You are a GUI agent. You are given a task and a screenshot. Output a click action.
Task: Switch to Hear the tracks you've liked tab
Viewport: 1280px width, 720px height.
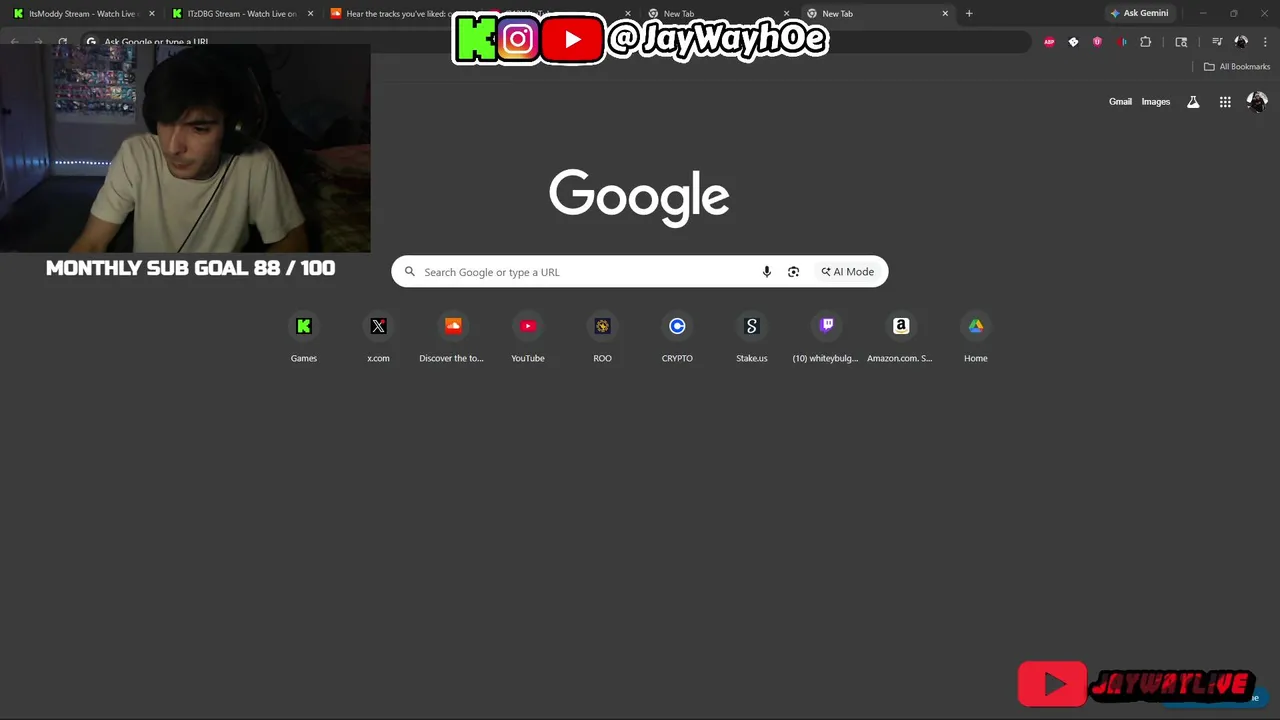coord(400,14)
